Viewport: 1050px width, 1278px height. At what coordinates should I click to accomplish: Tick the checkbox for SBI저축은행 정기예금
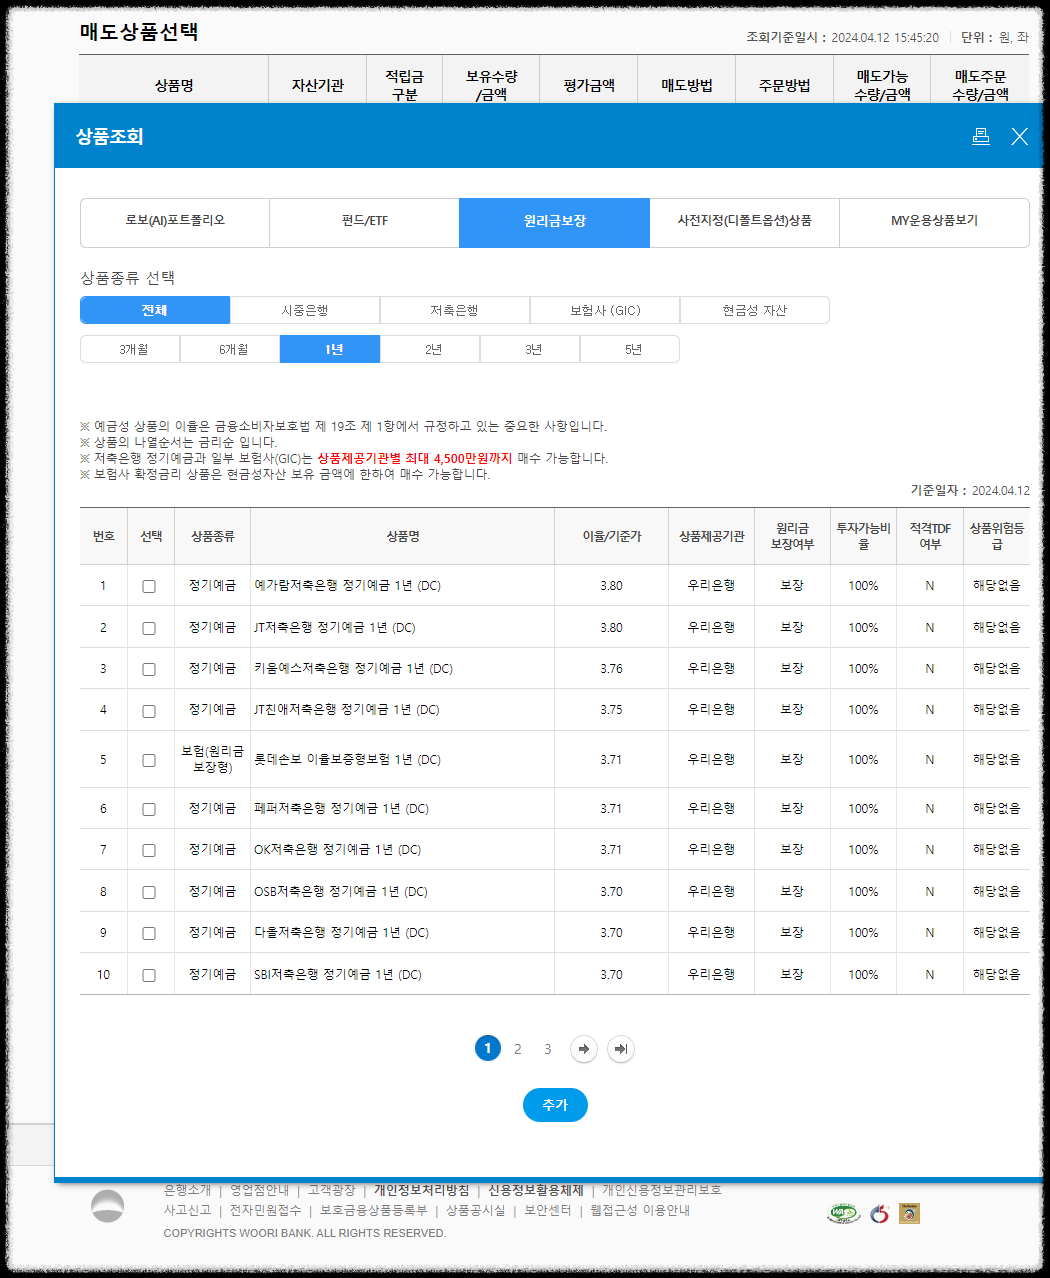click(150, 973)
